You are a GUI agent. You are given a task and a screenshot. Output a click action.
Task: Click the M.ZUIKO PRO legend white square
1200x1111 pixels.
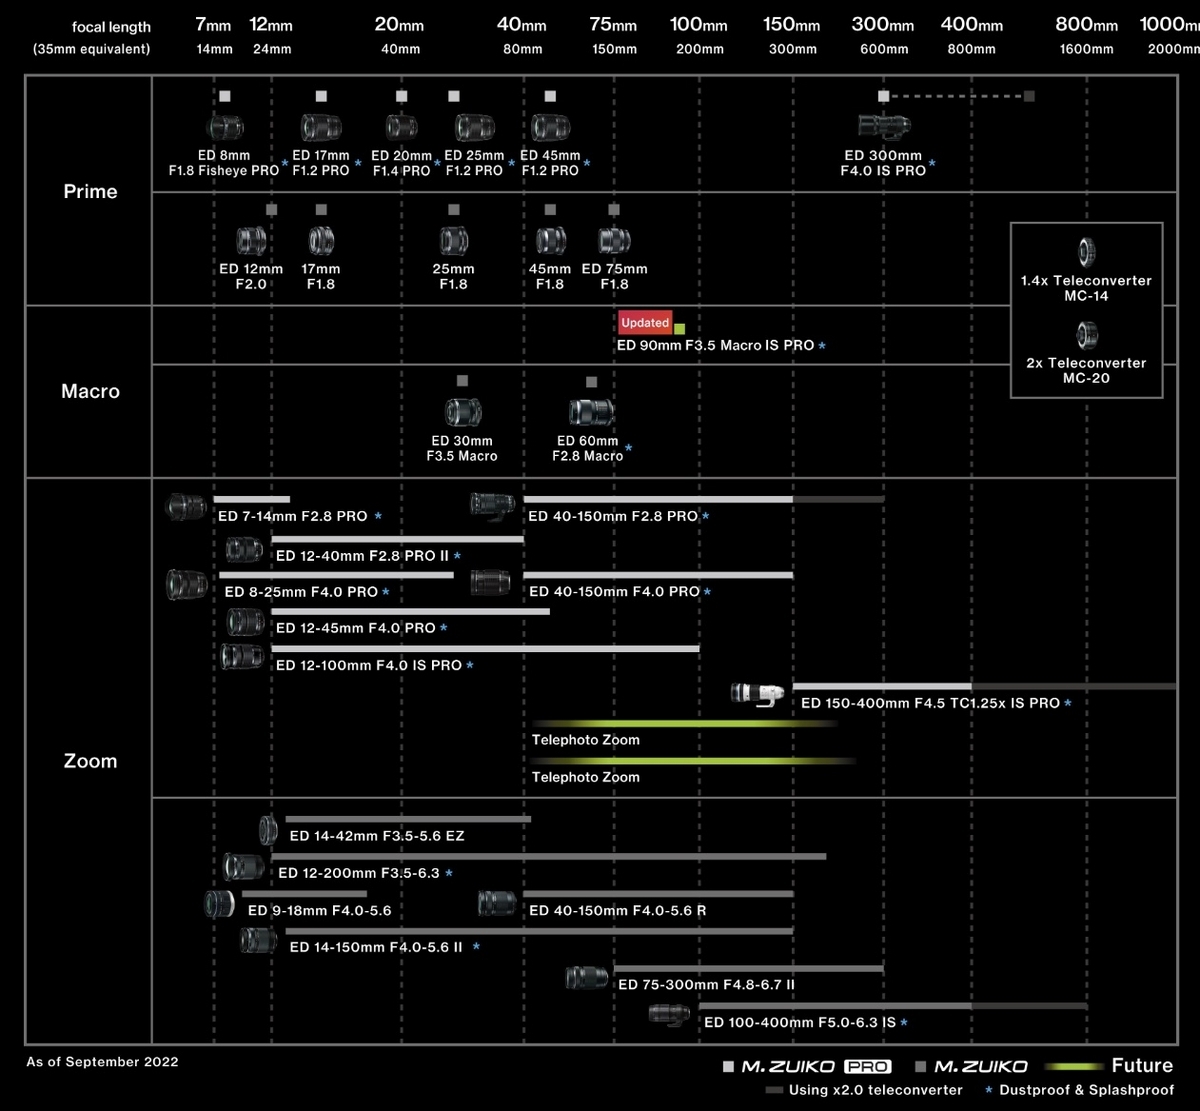click(x=728, y=1067)
